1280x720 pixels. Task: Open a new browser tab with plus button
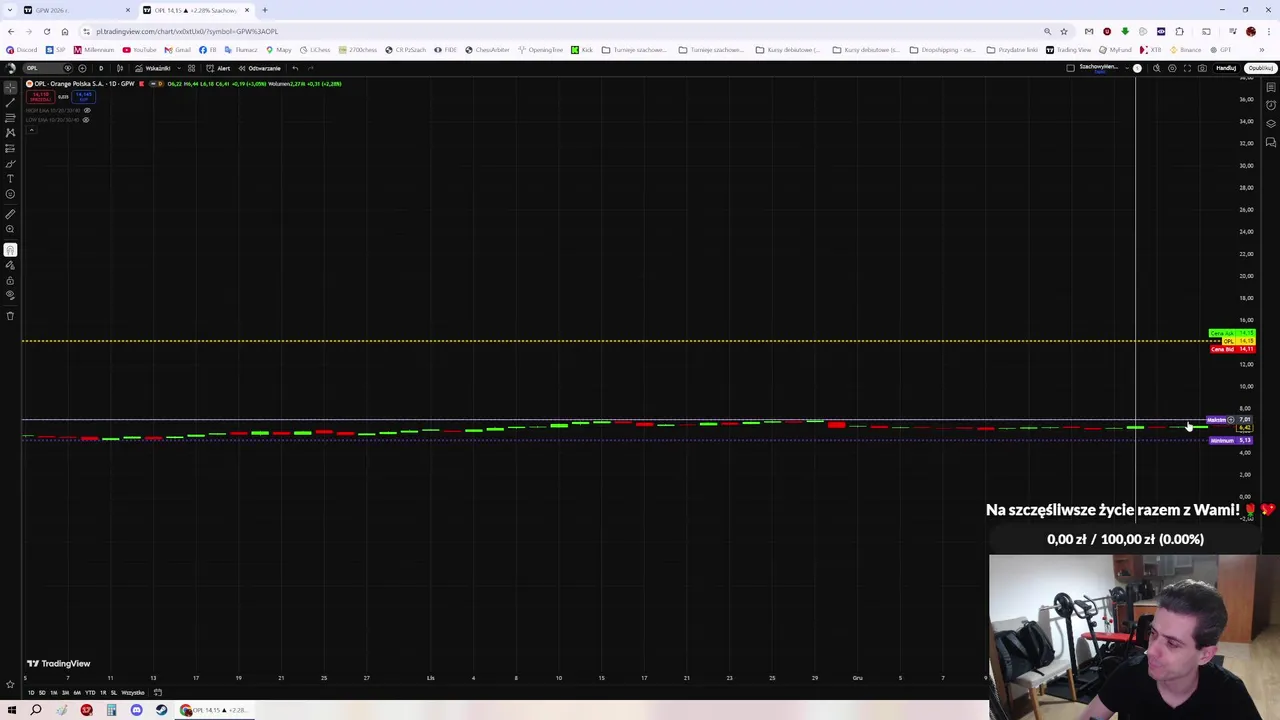tap(265, 10)
